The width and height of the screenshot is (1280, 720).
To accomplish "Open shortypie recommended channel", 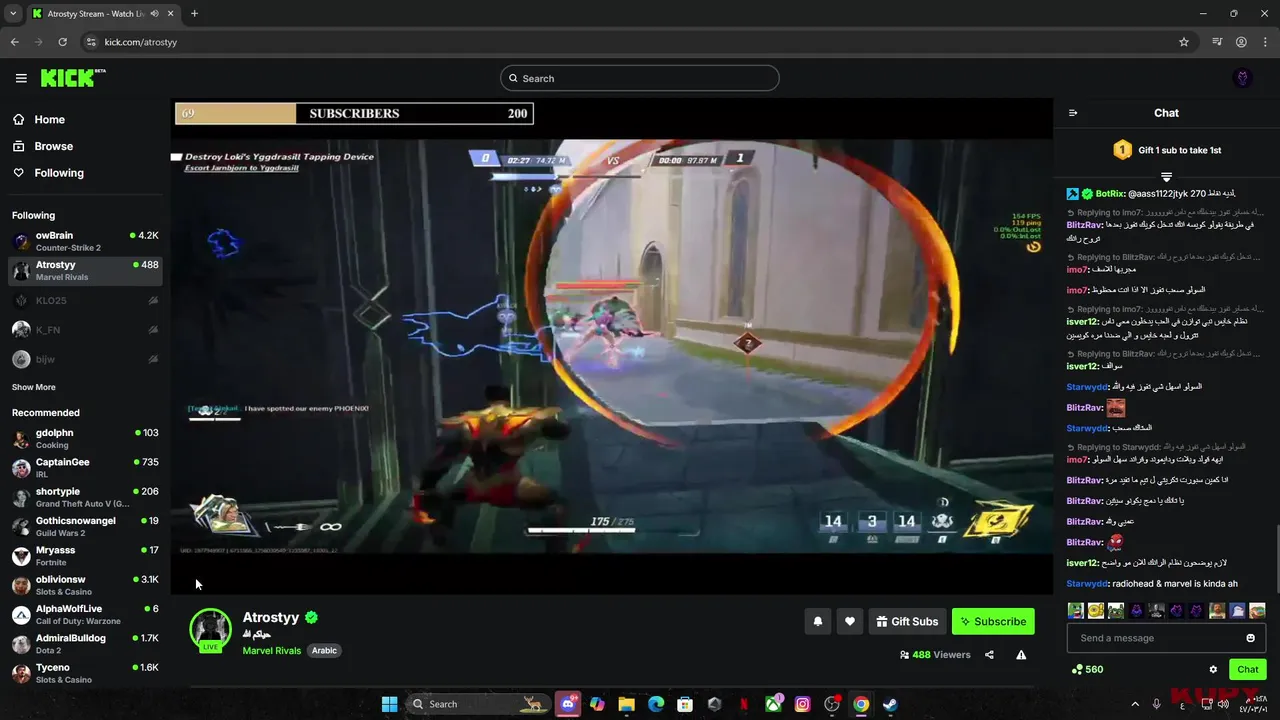I will [85, 497].
